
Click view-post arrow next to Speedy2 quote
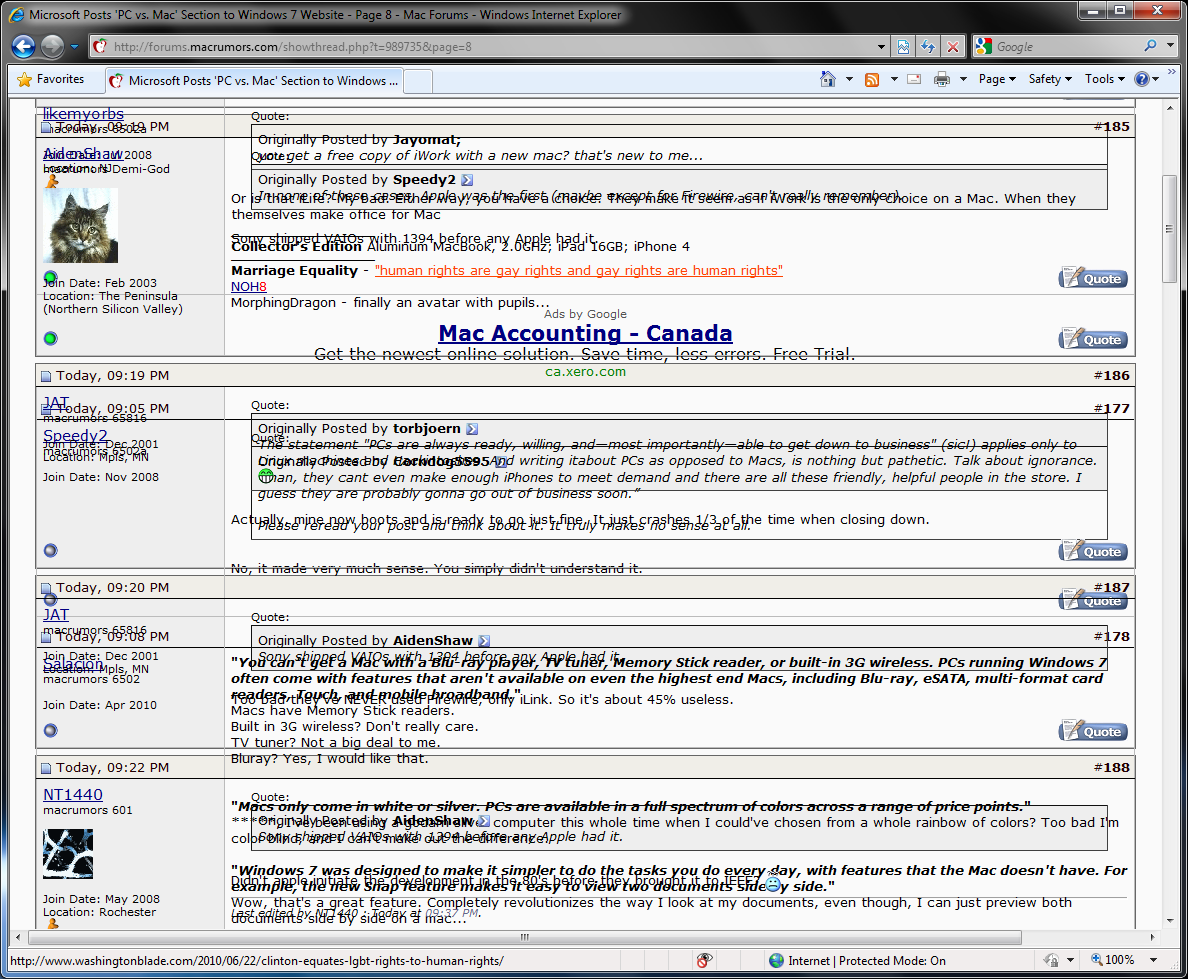(467, 180)
